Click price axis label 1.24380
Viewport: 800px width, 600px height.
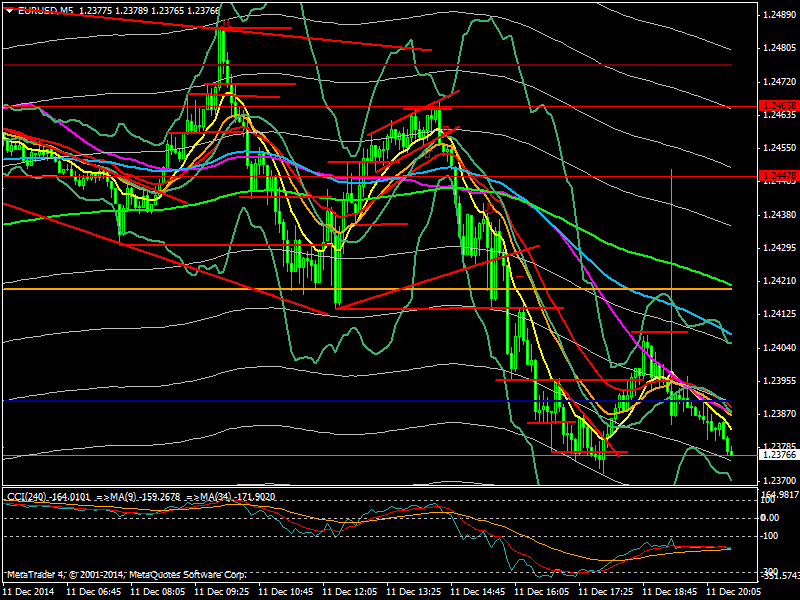coord(779,215)
